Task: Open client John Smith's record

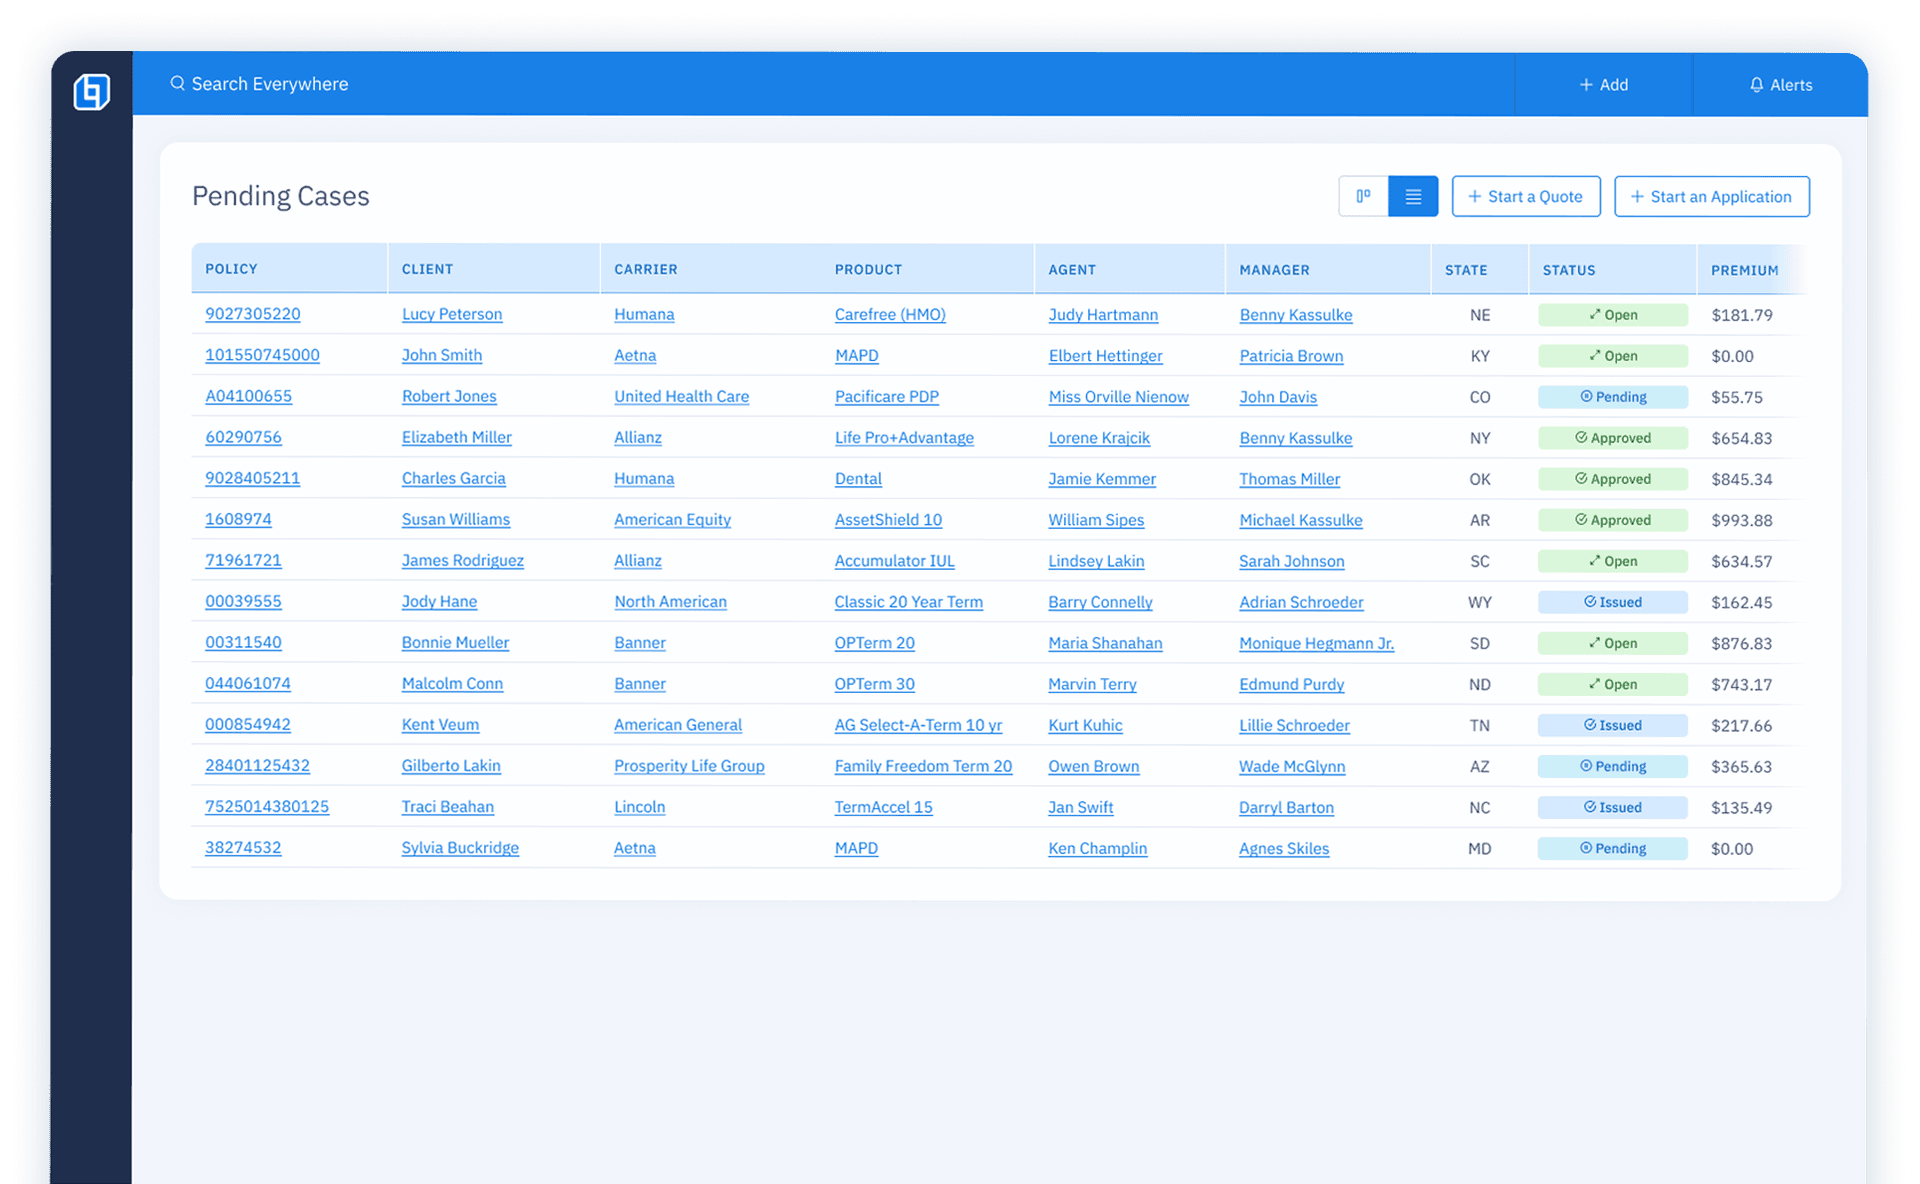Action: (442, 355)
